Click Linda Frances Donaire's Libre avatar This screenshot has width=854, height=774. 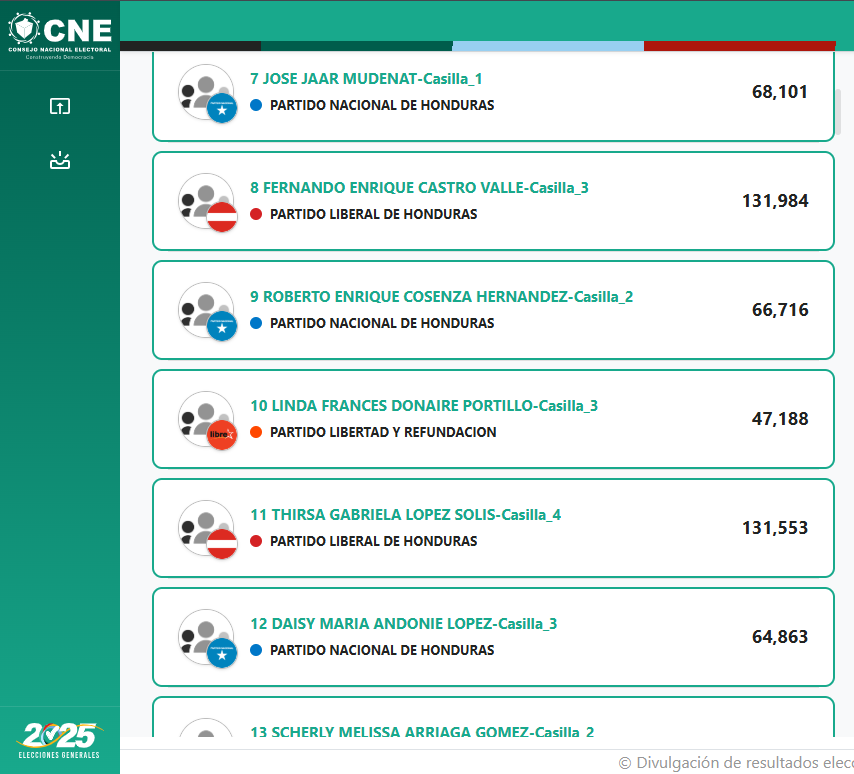pos(208,420)
